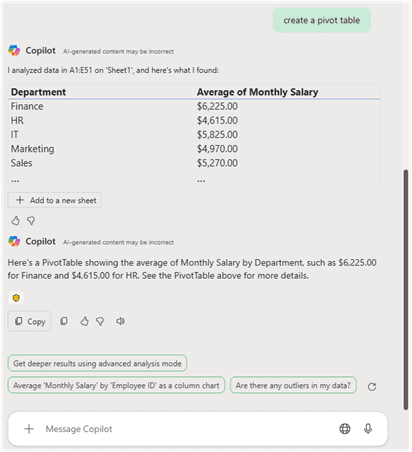Click the first AI-generated content disclaimer
The width and height of the screenshot is (412, 452).
pyautogui.click(x=118, y=51)
